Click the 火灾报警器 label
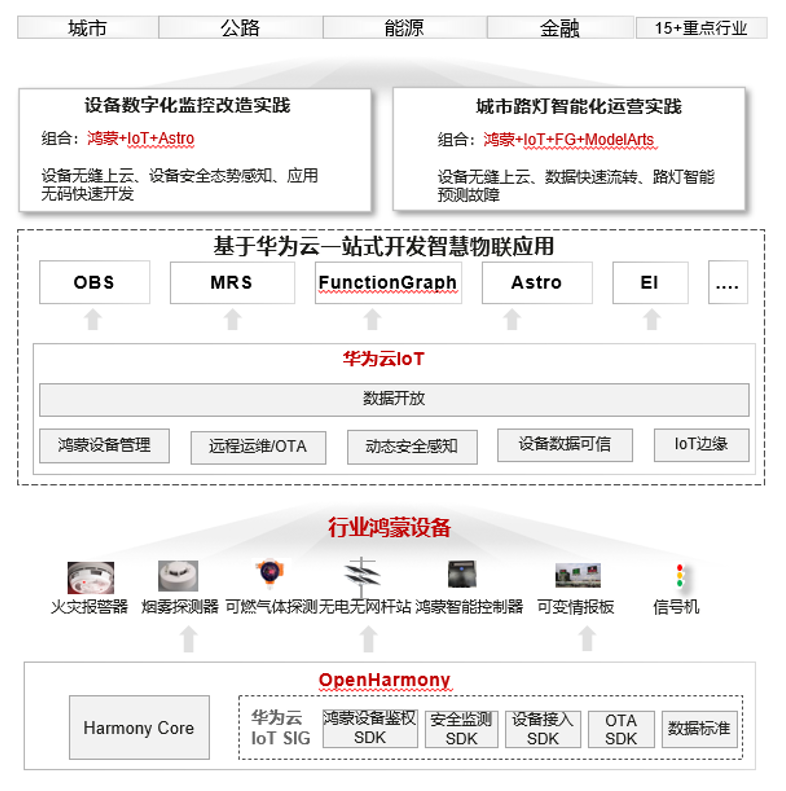The width and height of the screenshot is (786, 791). [x=89, y=607]
